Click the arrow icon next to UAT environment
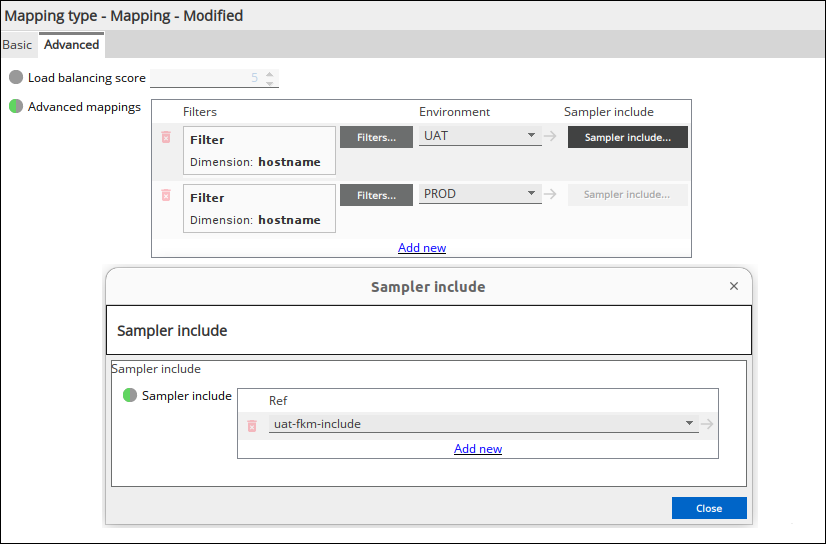This screenshot has width=826, height=544. click(550, 137)
